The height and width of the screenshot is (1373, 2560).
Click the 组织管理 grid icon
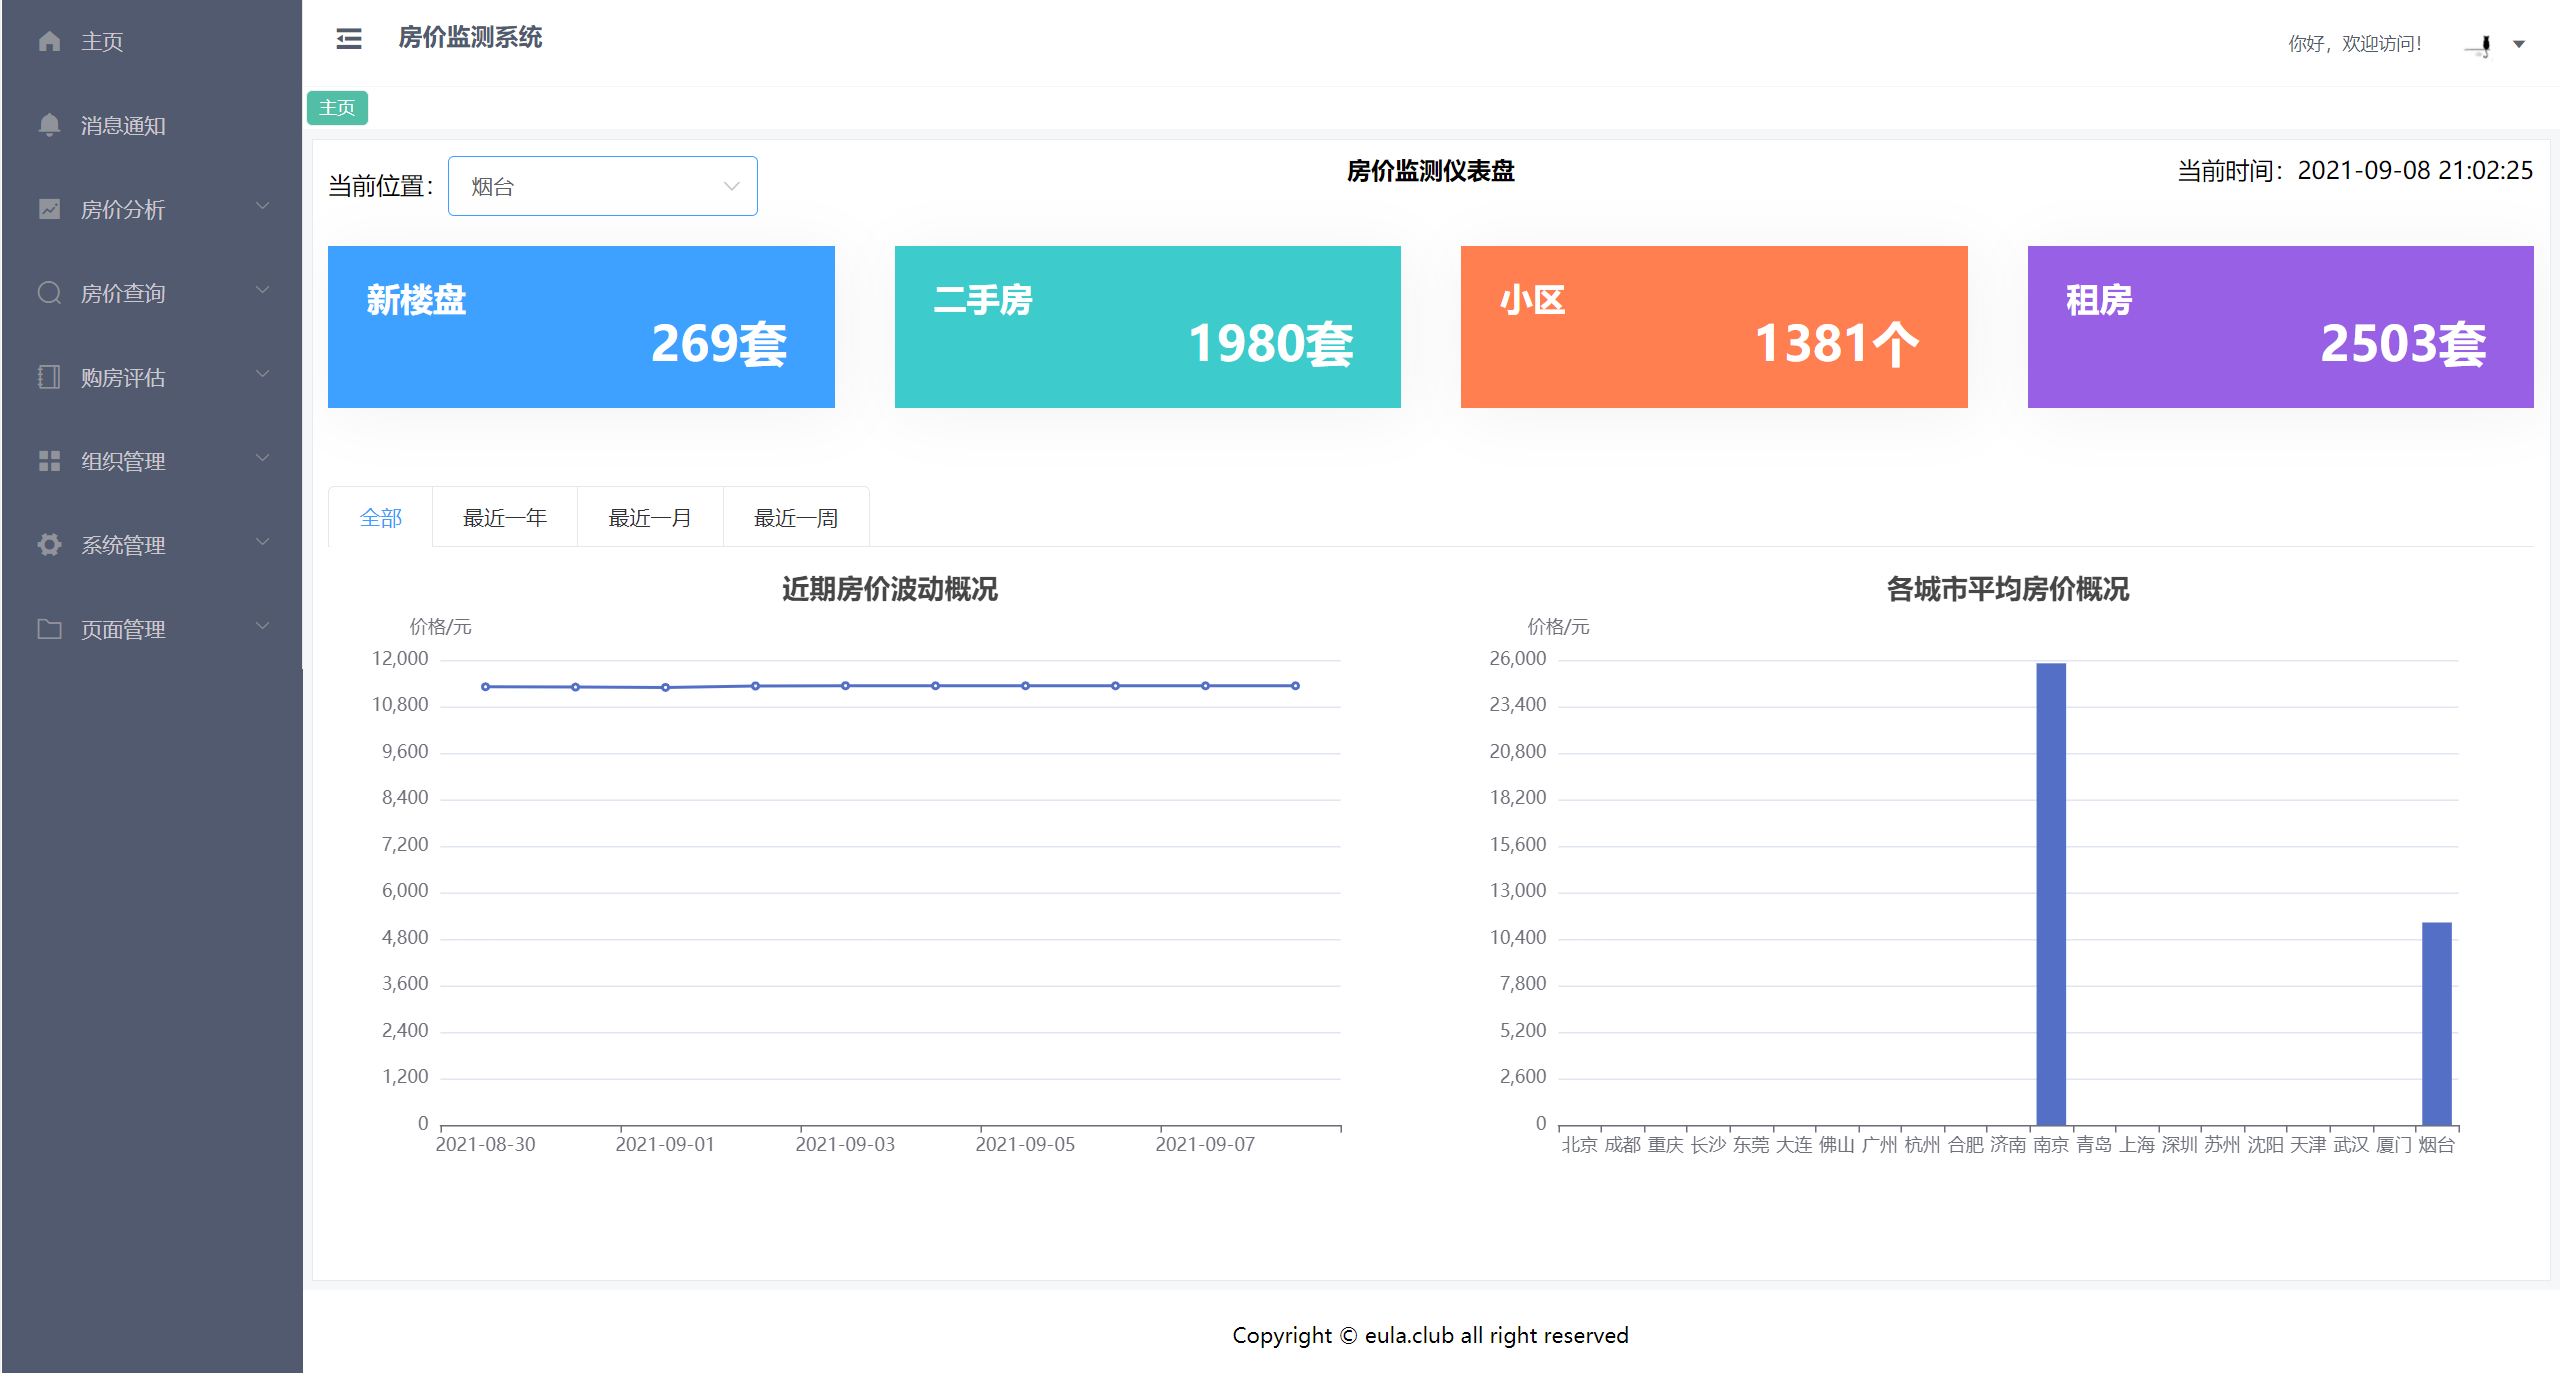(x=49, y=461)
